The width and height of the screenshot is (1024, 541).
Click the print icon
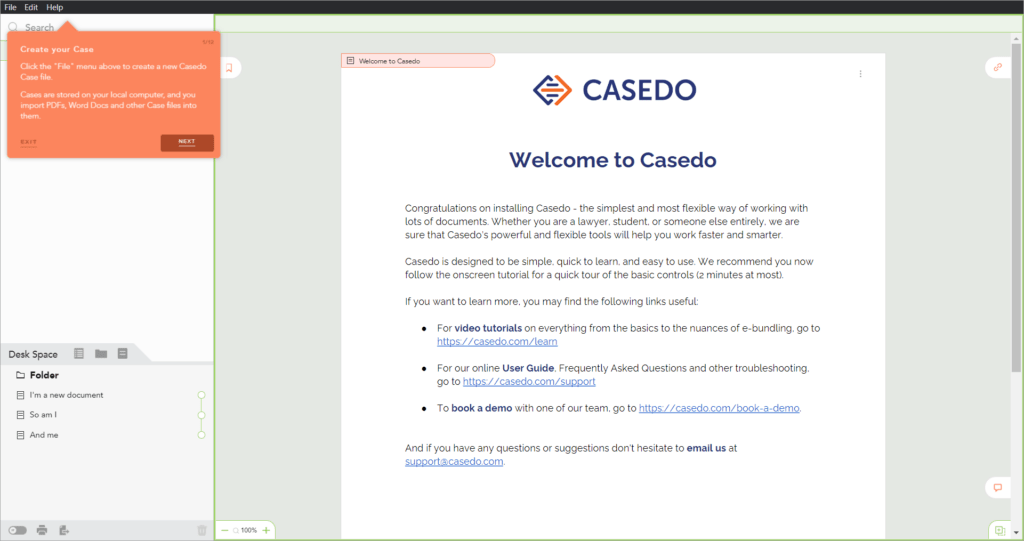pos(42,531)
